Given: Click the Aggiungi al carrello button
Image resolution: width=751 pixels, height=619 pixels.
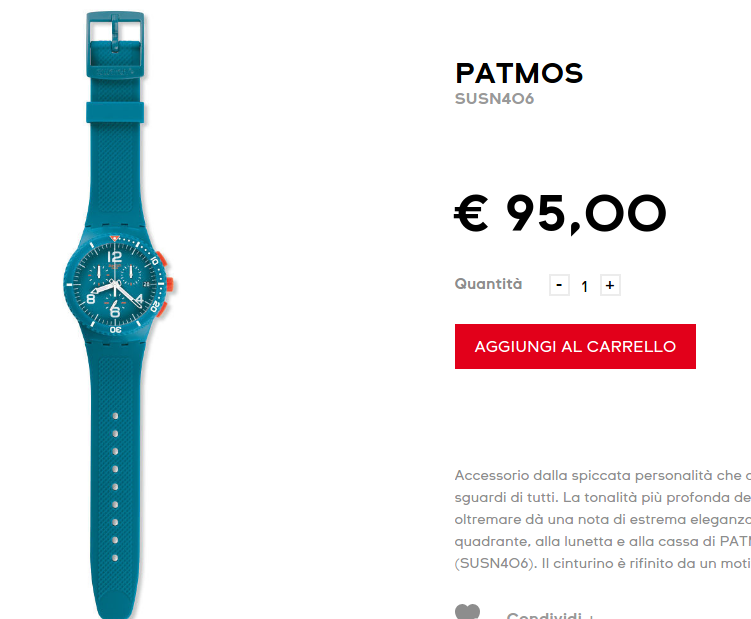Looking at the screenshot, I should pos(575,346).
